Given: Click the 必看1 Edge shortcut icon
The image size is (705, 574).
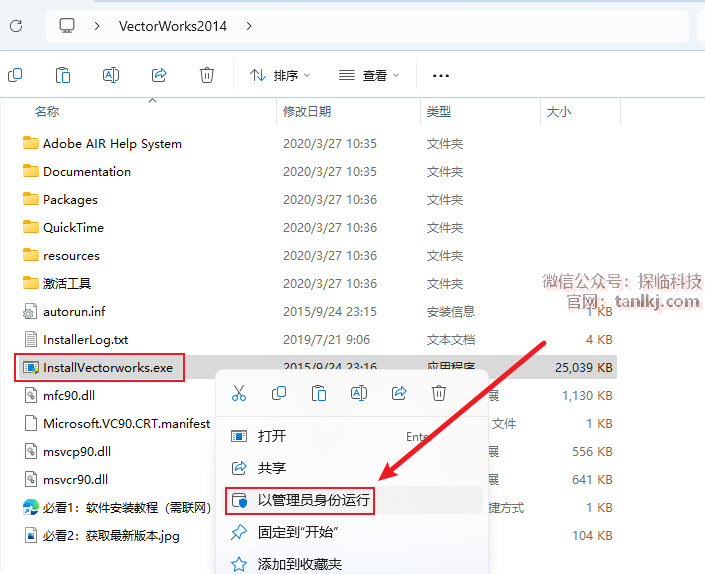Looking at the screenshot, I should coord(31,507).
